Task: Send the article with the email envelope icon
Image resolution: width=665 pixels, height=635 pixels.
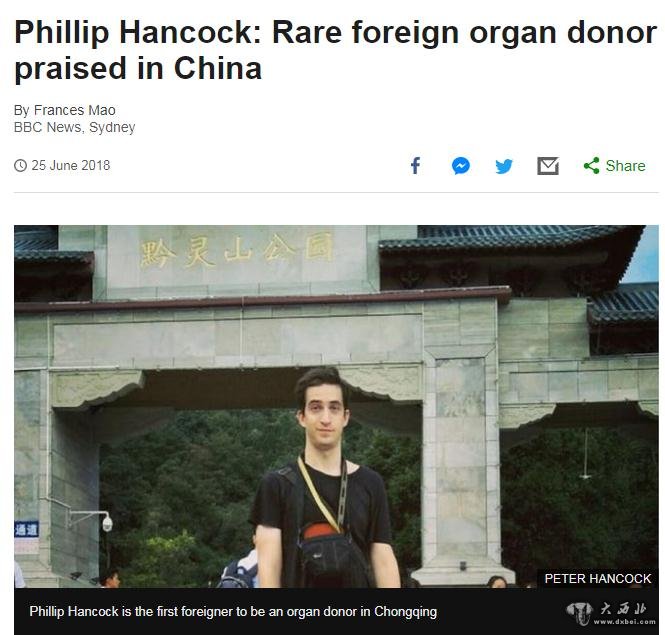Action: pyautogui.click(x=548, y=166)
